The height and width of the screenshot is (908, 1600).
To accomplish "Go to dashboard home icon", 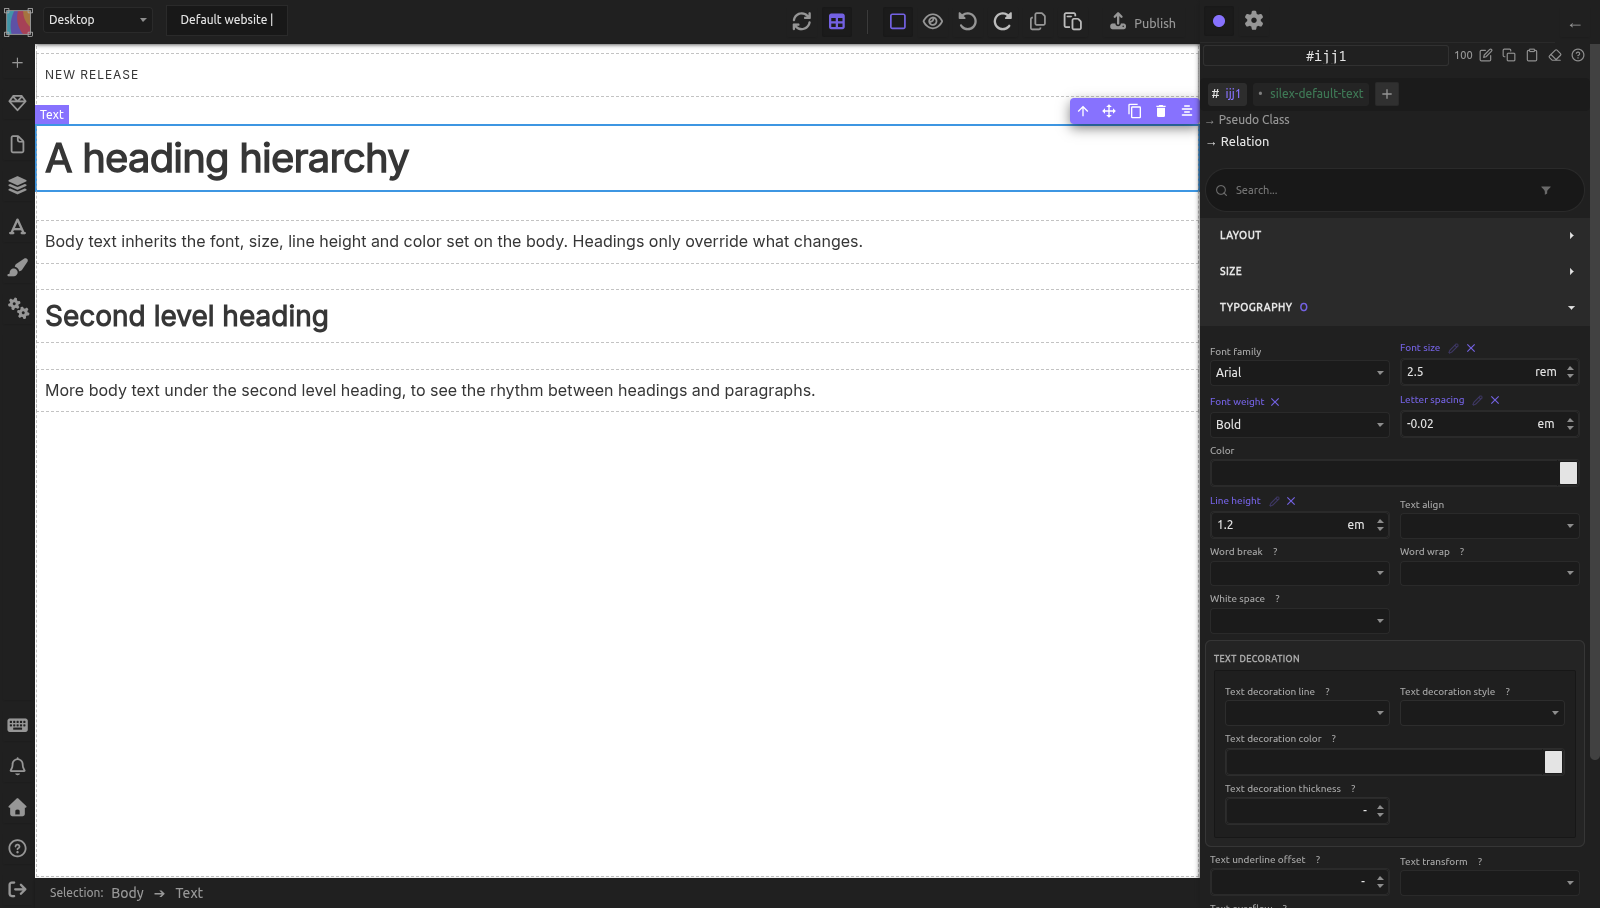I will pos(17,807).
